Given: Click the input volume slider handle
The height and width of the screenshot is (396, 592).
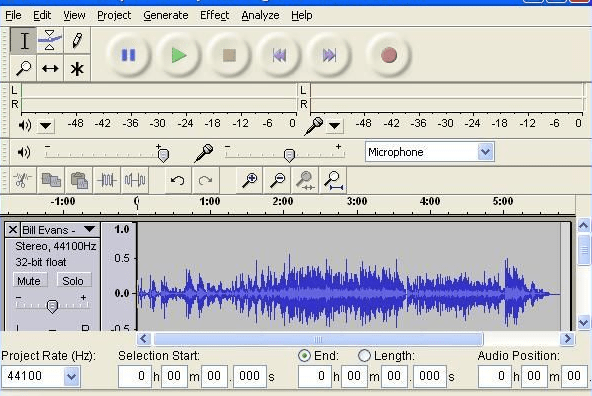Looking at the screenshot, I should pos(289,155).
